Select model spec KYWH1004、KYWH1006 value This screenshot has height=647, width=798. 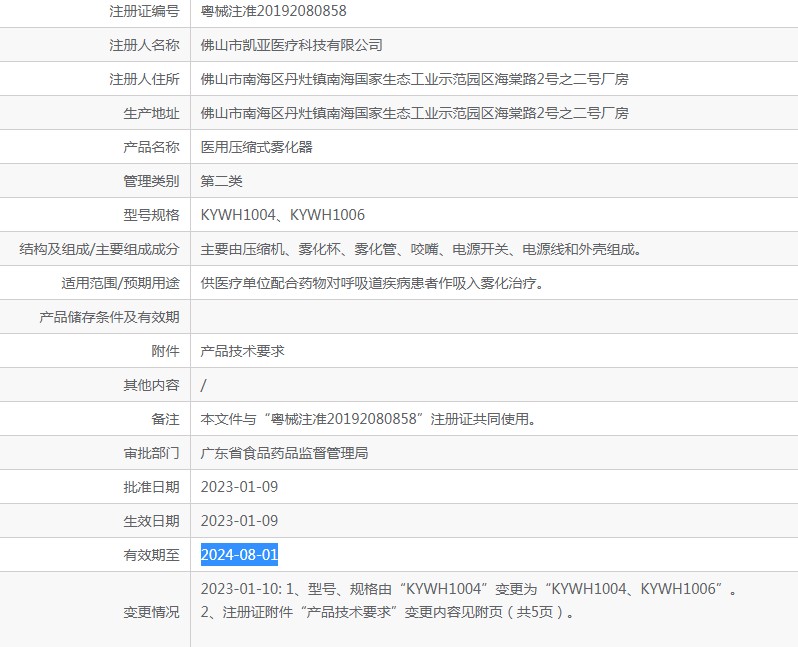tap(282, 215)
